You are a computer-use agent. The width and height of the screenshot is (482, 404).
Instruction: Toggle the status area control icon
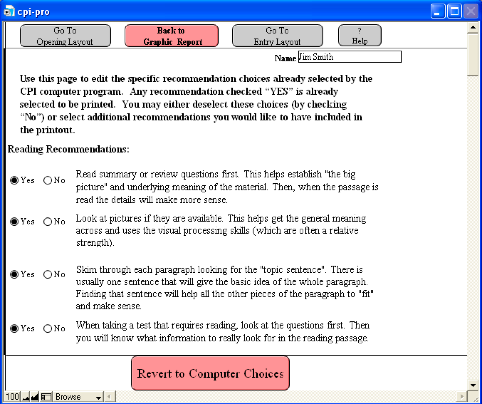pos(46,397)
